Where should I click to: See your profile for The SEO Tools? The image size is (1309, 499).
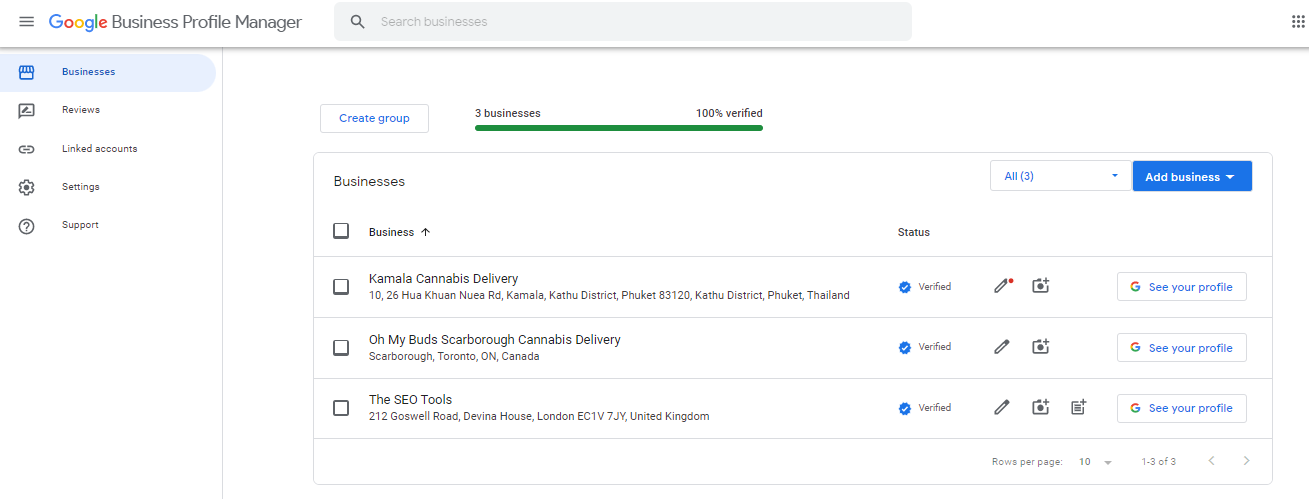click(x=1181, y=408)
